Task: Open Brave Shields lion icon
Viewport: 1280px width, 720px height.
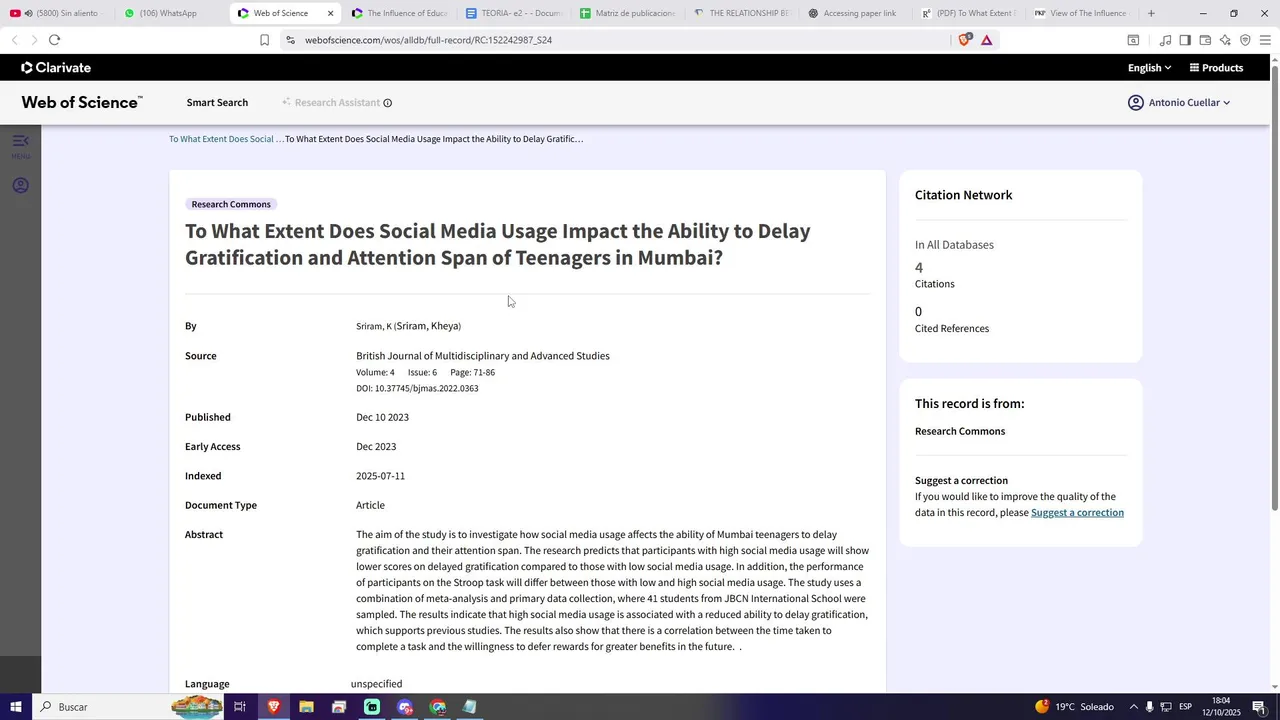Action: (965, 40)
